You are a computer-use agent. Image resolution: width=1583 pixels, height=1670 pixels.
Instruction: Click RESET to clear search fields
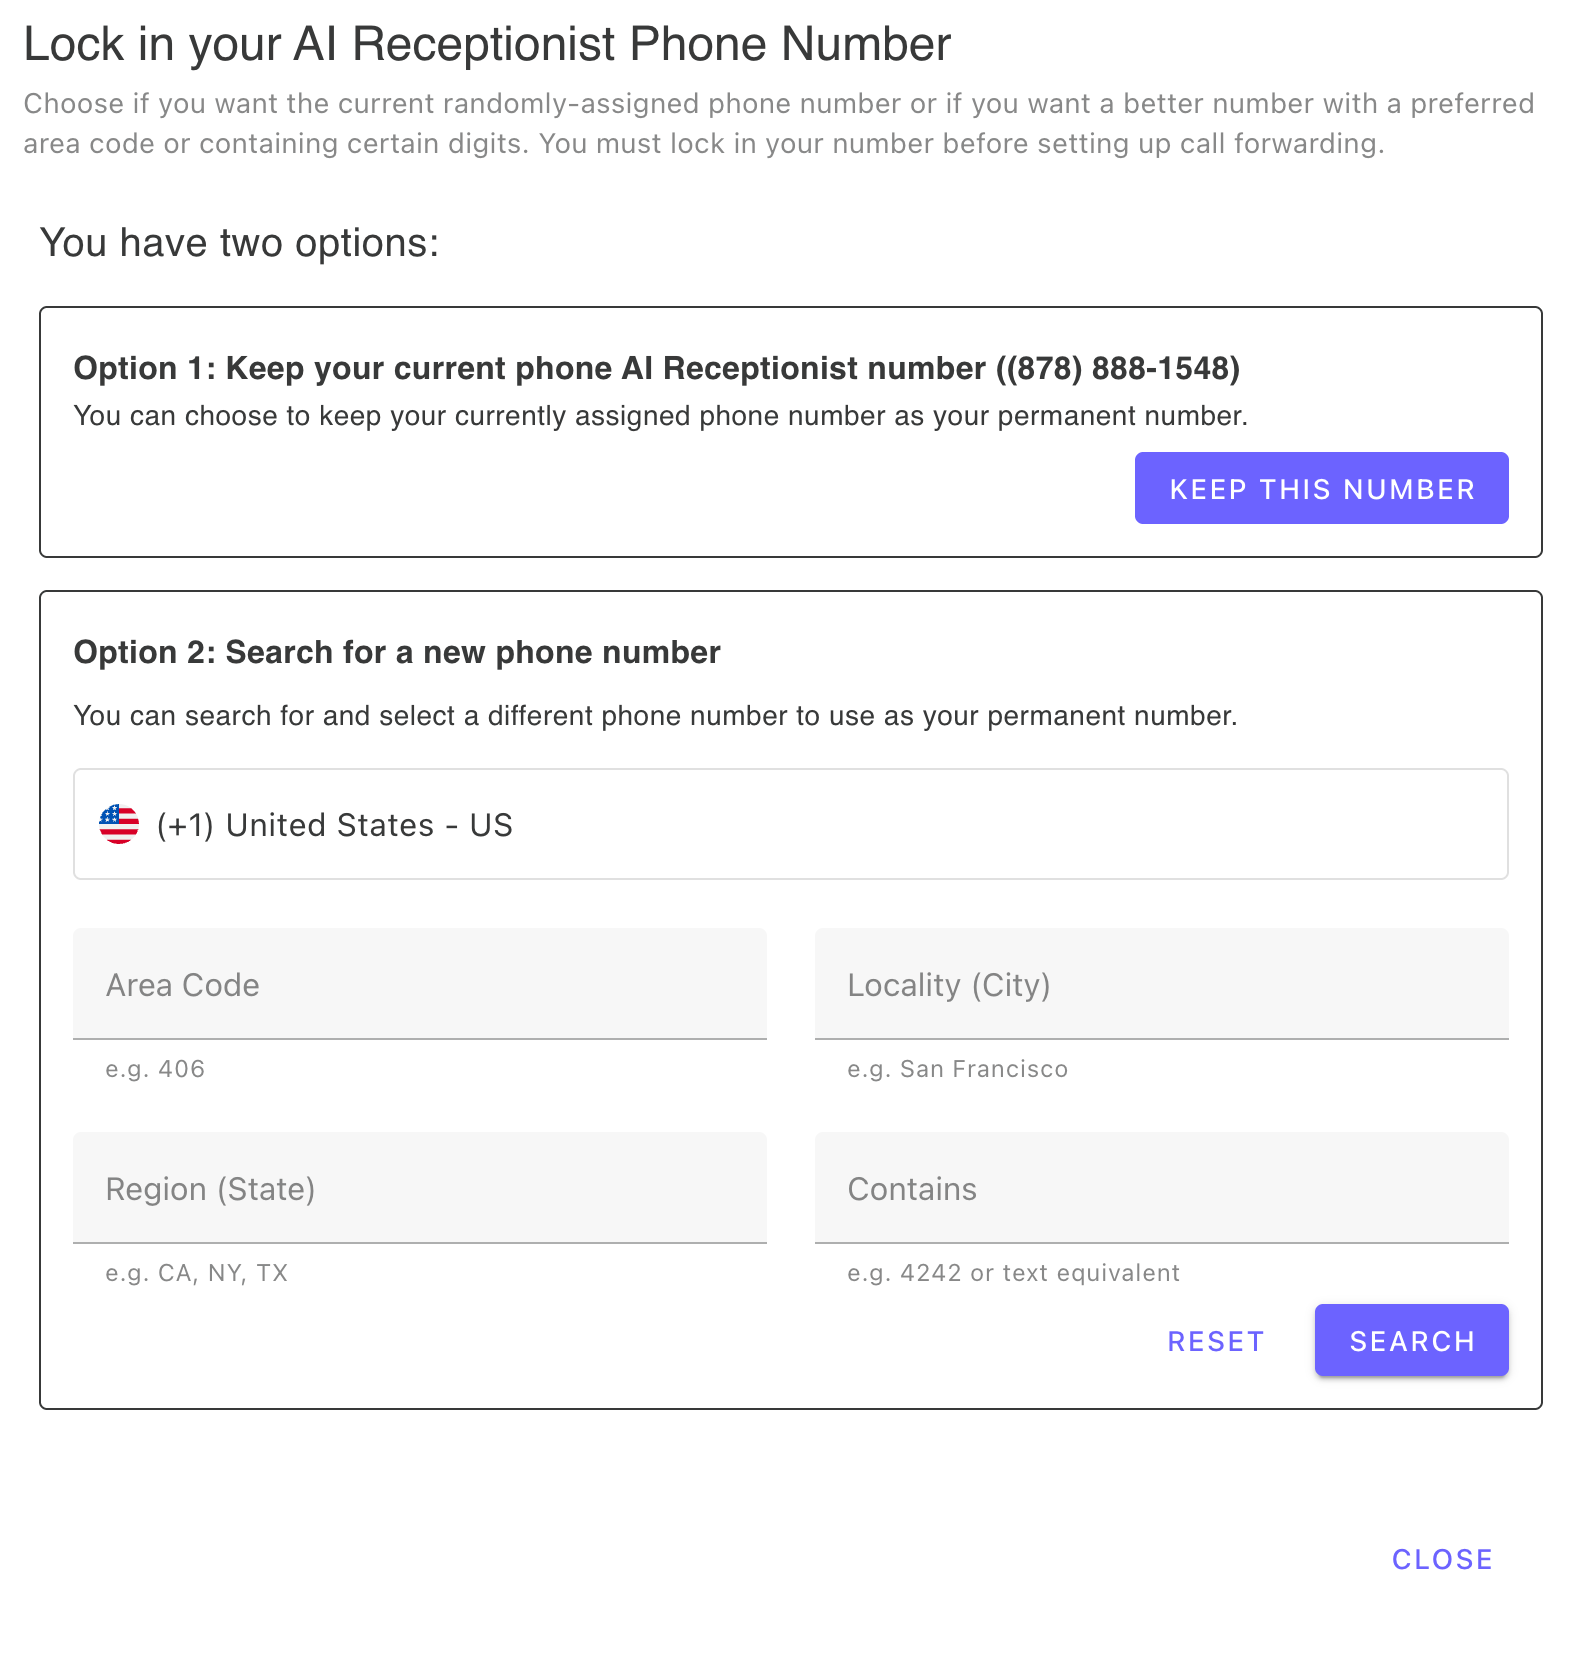[x=1214, y=1340]
